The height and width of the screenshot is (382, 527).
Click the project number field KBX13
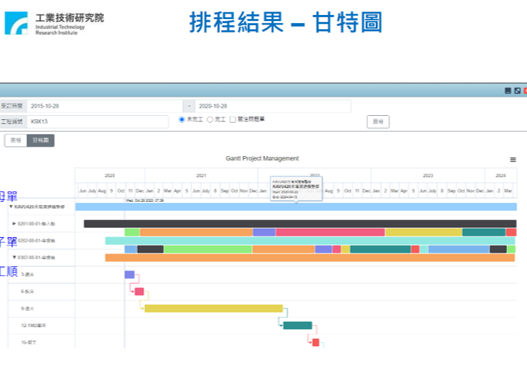pyautogui.click(x=97, y=122)
